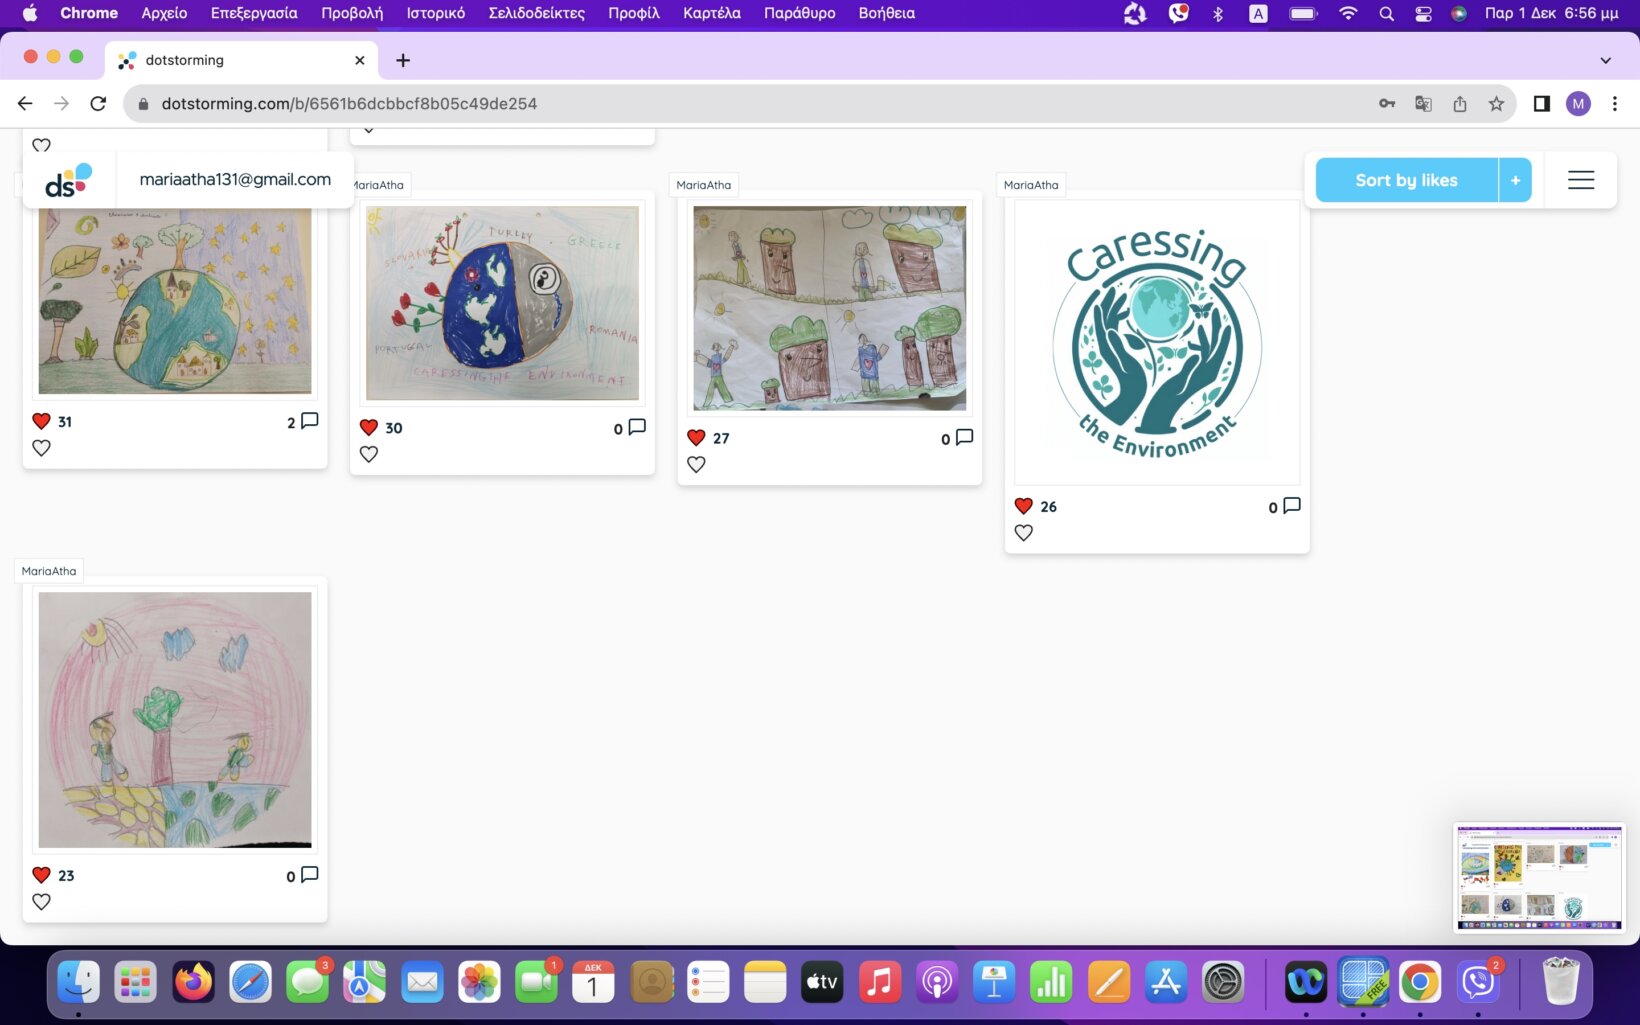Open the Caressing the Environment logo image
This screenshot has width=1640, height=1025.
(1157, 343)
